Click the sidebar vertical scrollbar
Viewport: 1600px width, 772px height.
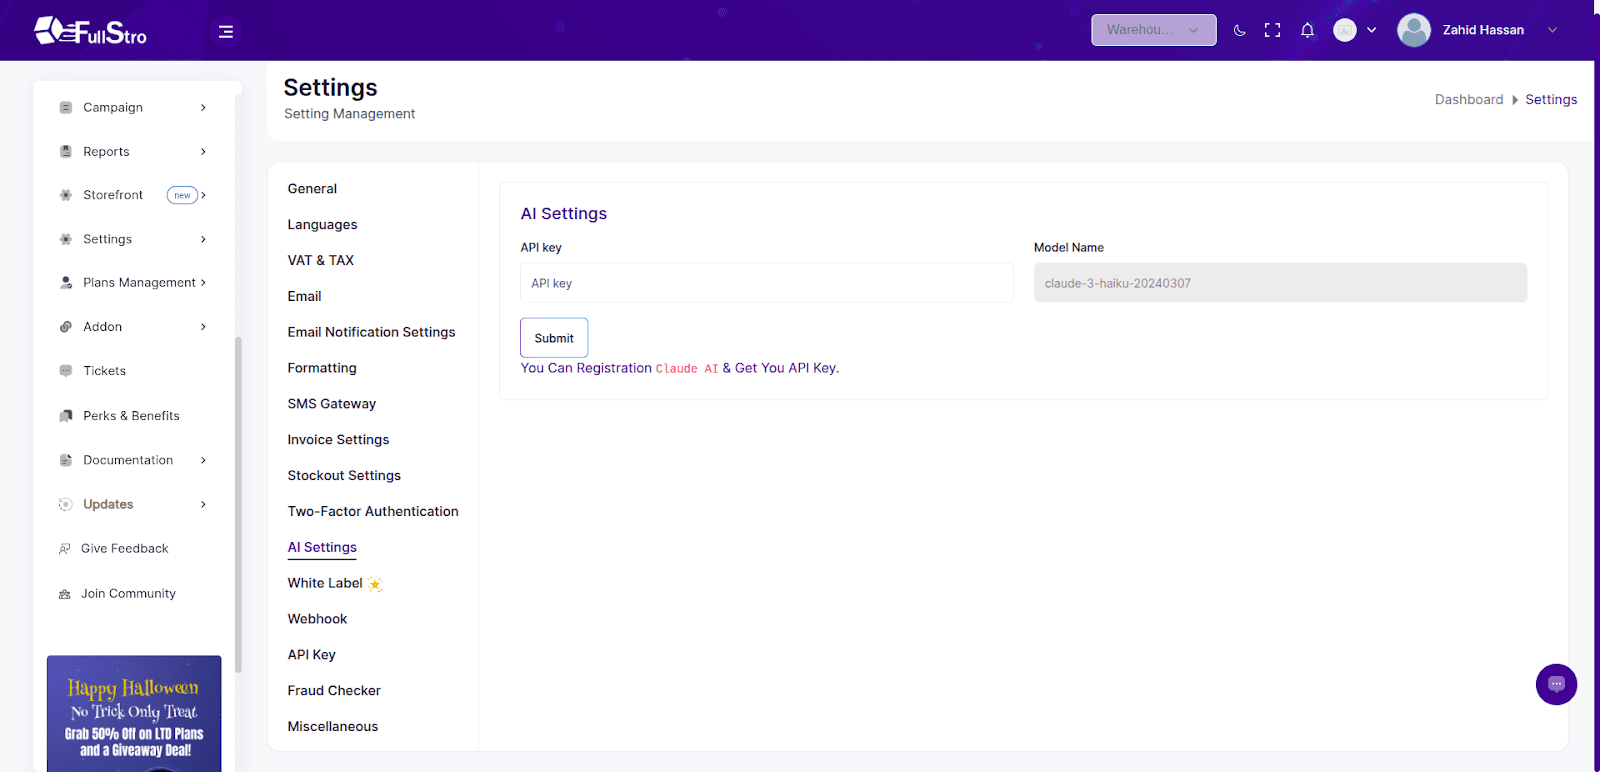point(238,505)
